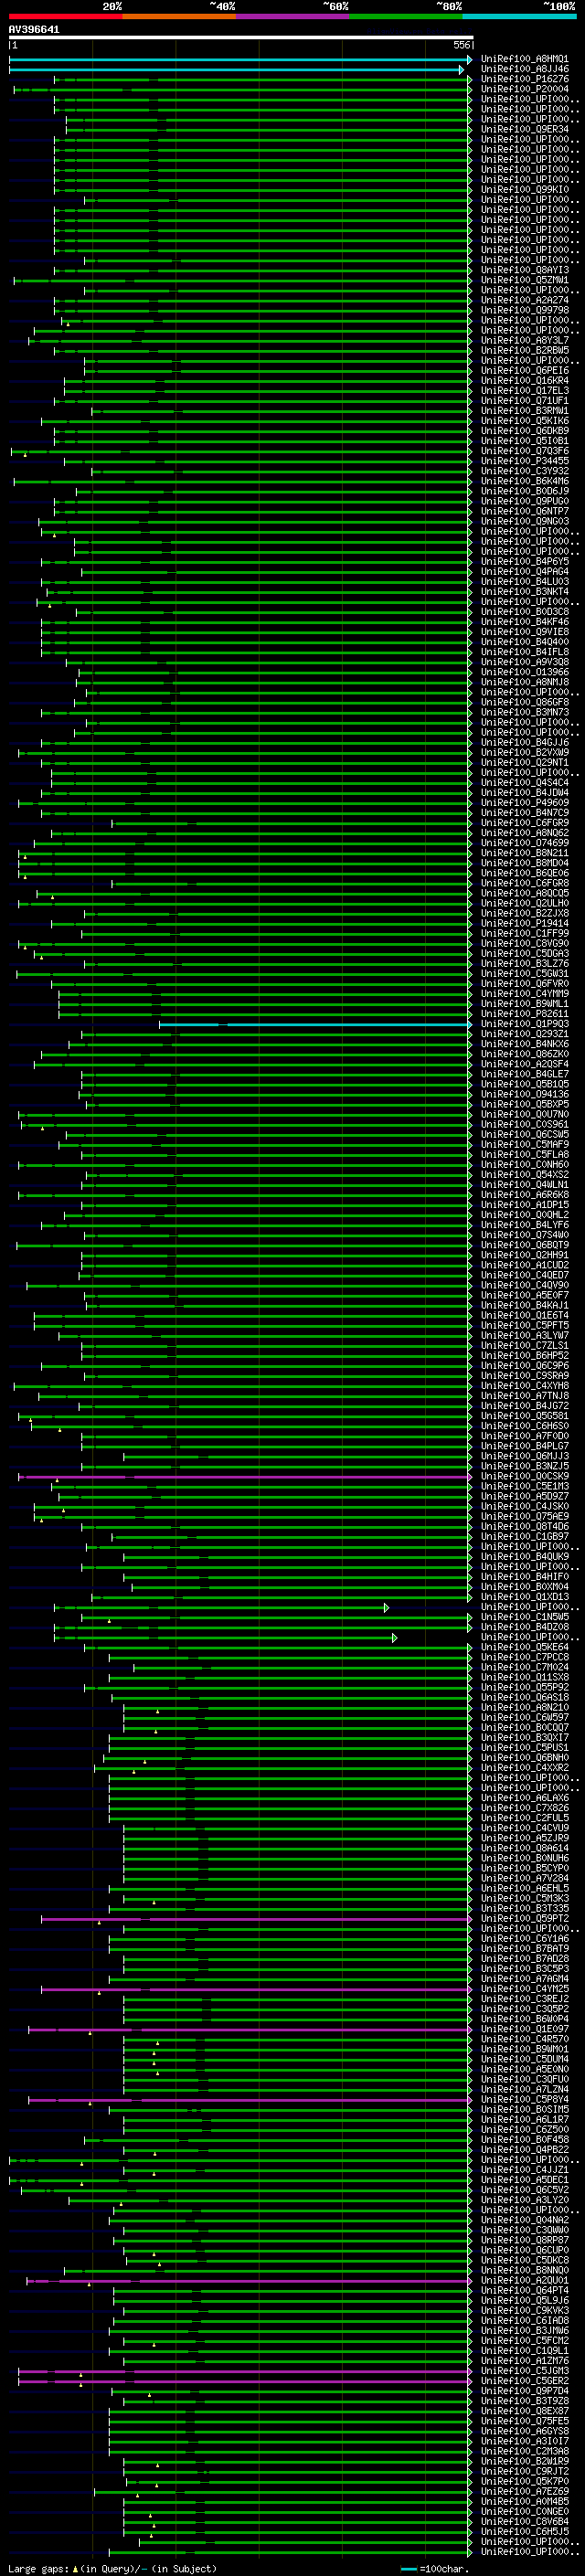Viewport: 585px width, 2576px height.
Task: Click the UniRef100_Q1XD13 entry
Action: coord(525,1598)
